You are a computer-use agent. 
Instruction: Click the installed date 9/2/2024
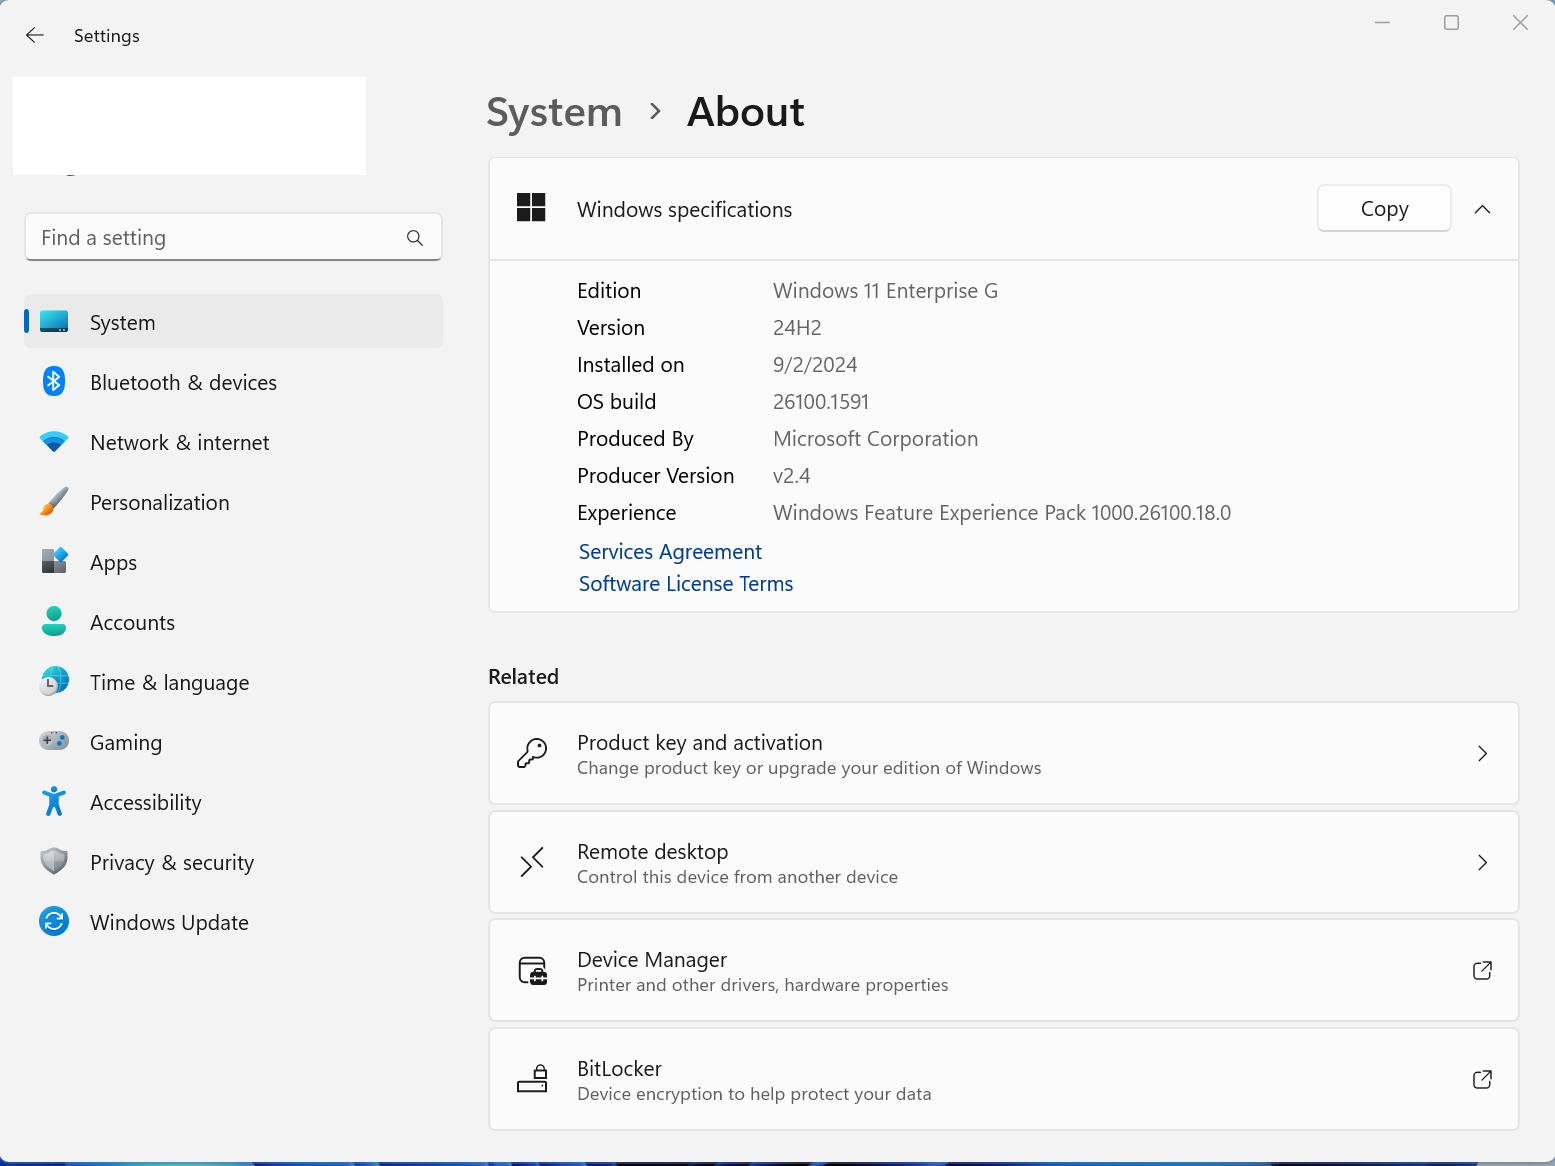(815, 365)
